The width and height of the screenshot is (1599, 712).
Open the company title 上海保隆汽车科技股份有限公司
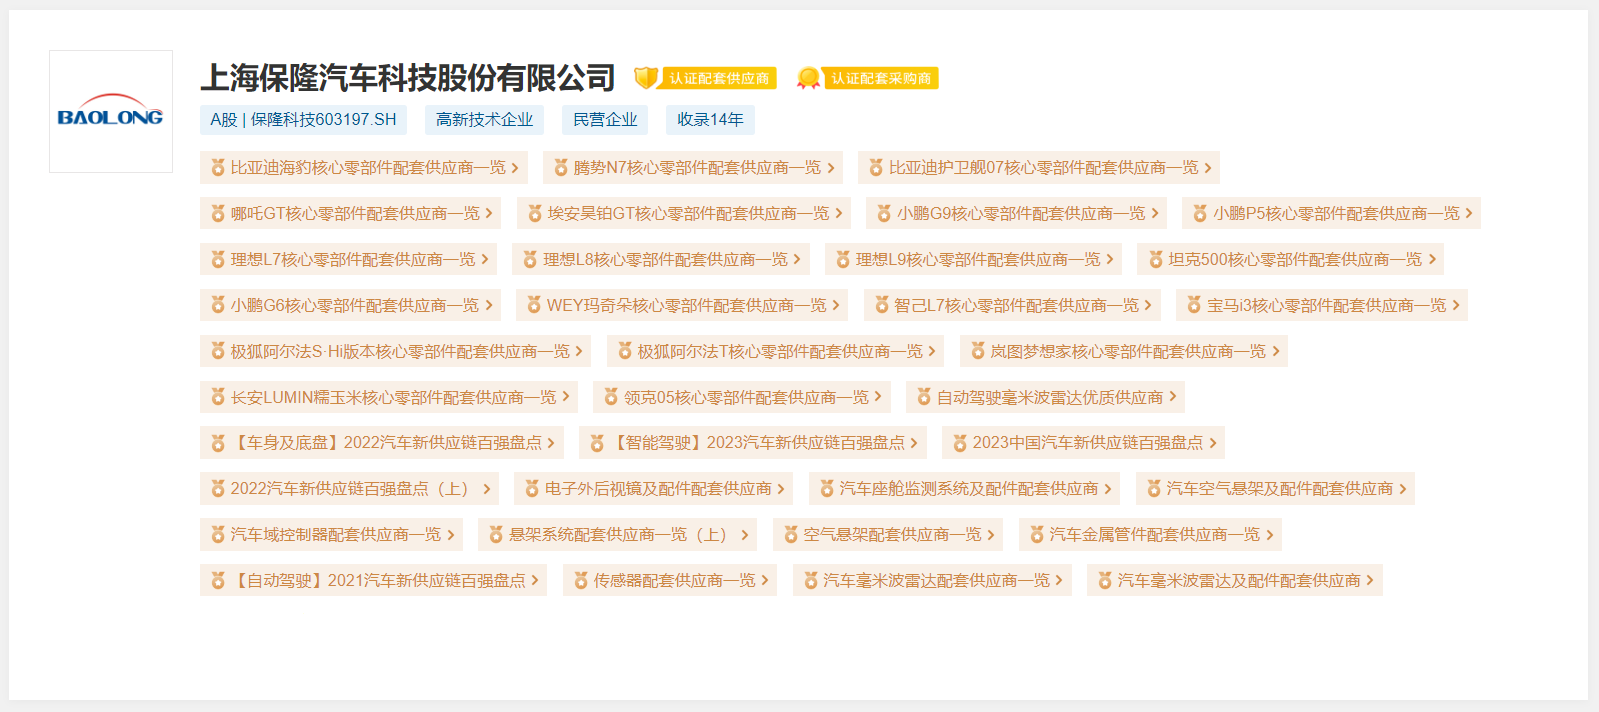point(408,78)
